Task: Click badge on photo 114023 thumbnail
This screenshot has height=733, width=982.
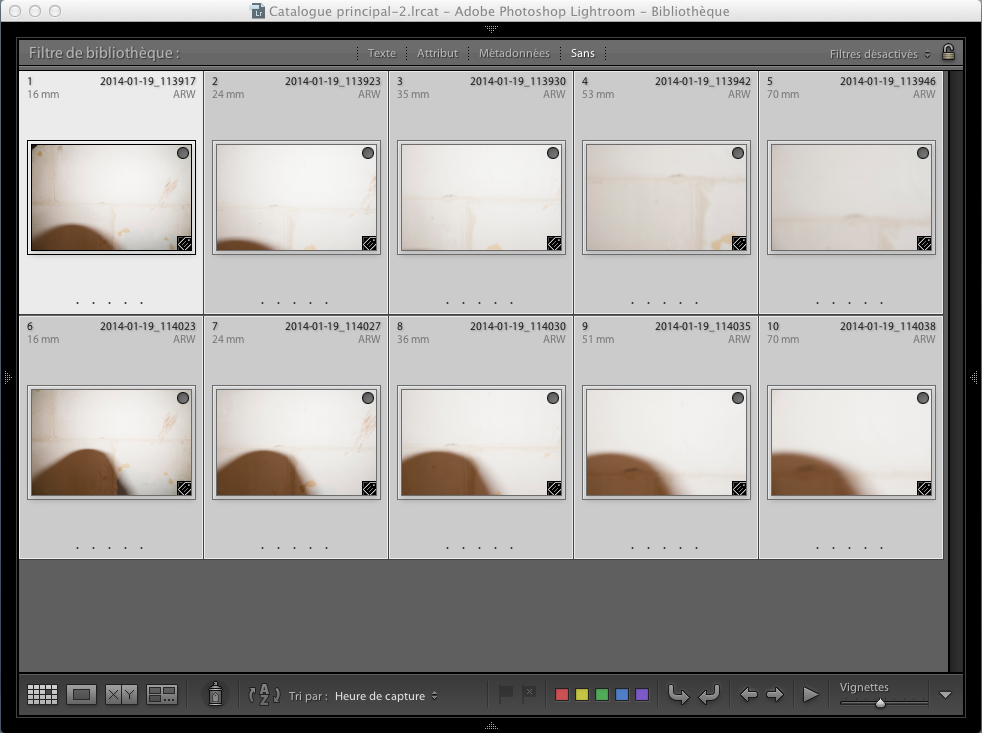Action: (184, 488)
